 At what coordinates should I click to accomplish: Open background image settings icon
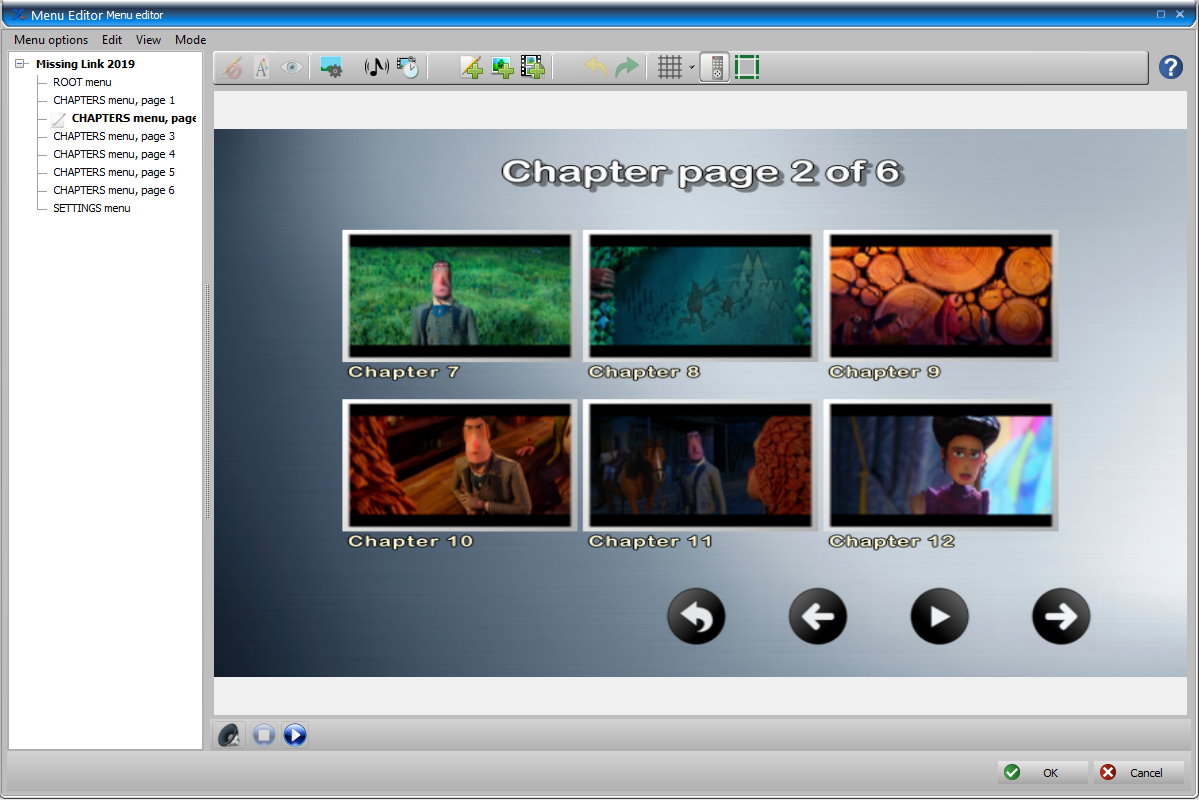pyautogui.click(x=331, y=67)
